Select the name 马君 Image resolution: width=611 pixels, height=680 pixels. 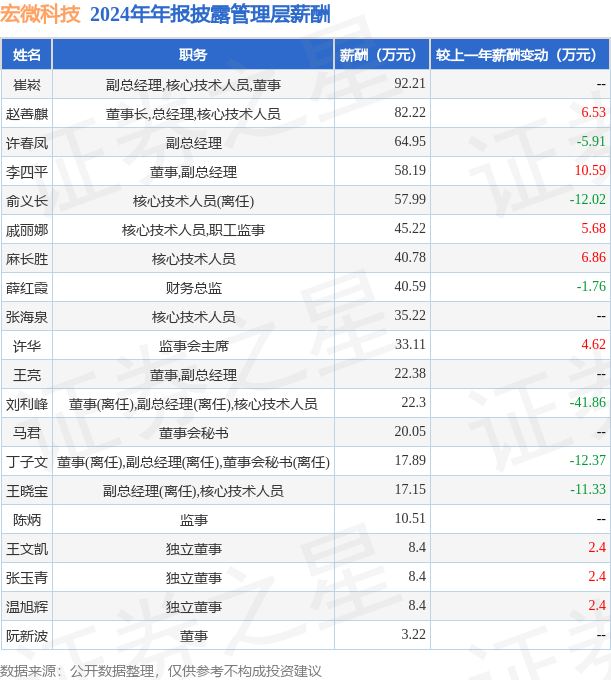coord(26,433)
